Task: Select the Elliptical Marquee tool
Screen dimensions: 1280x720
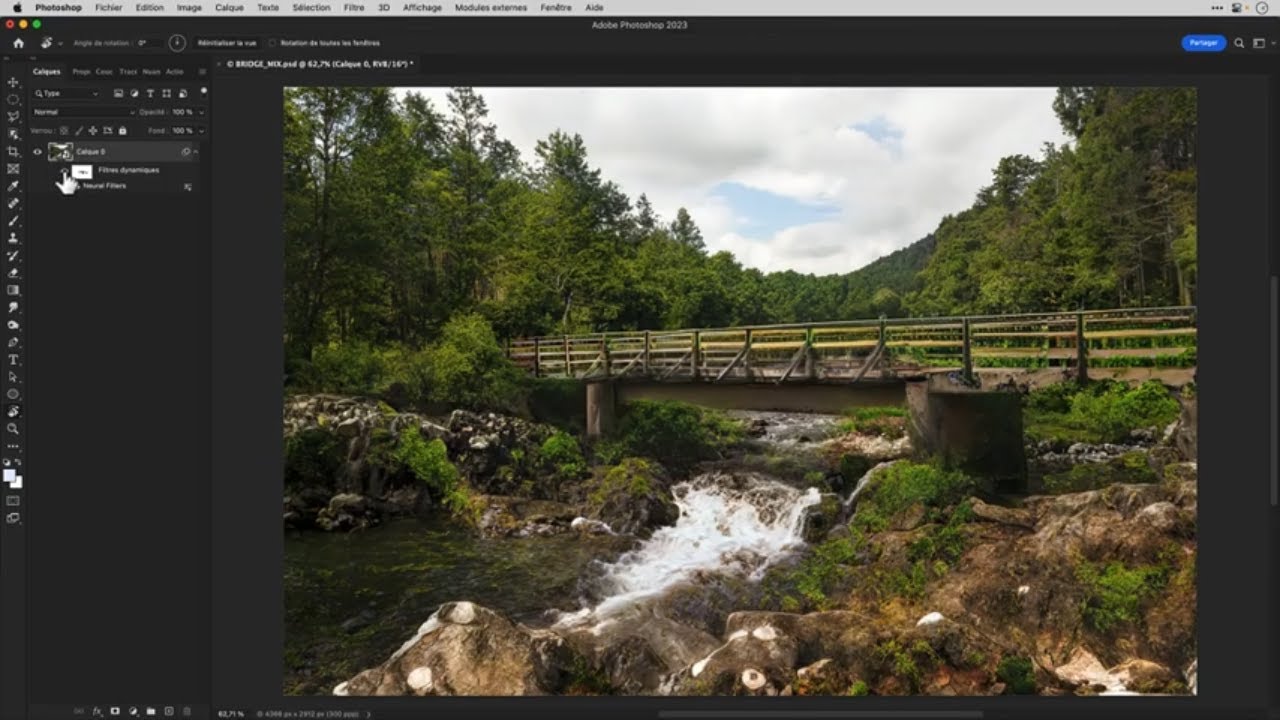Action: [x=13, y=99]
